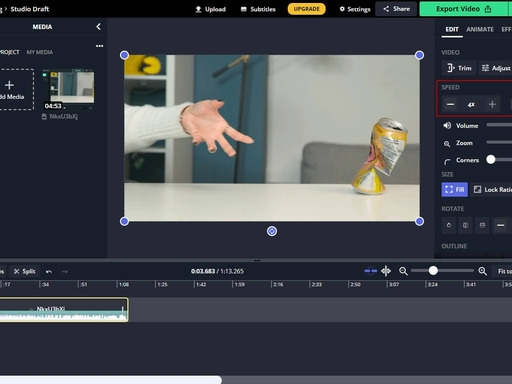Click the top-left resize handle of video

[124, 55]
